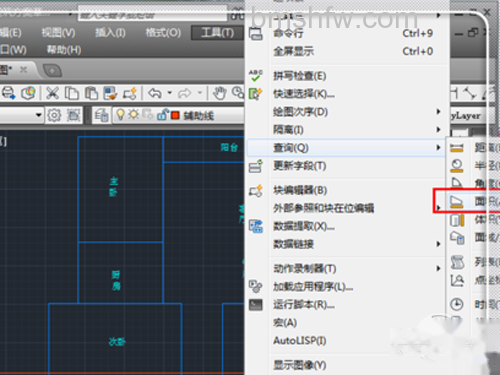This screenshot has height=375, width=500.
Task: Expand the undo history dropdown arrow
Action: point(170,93)
